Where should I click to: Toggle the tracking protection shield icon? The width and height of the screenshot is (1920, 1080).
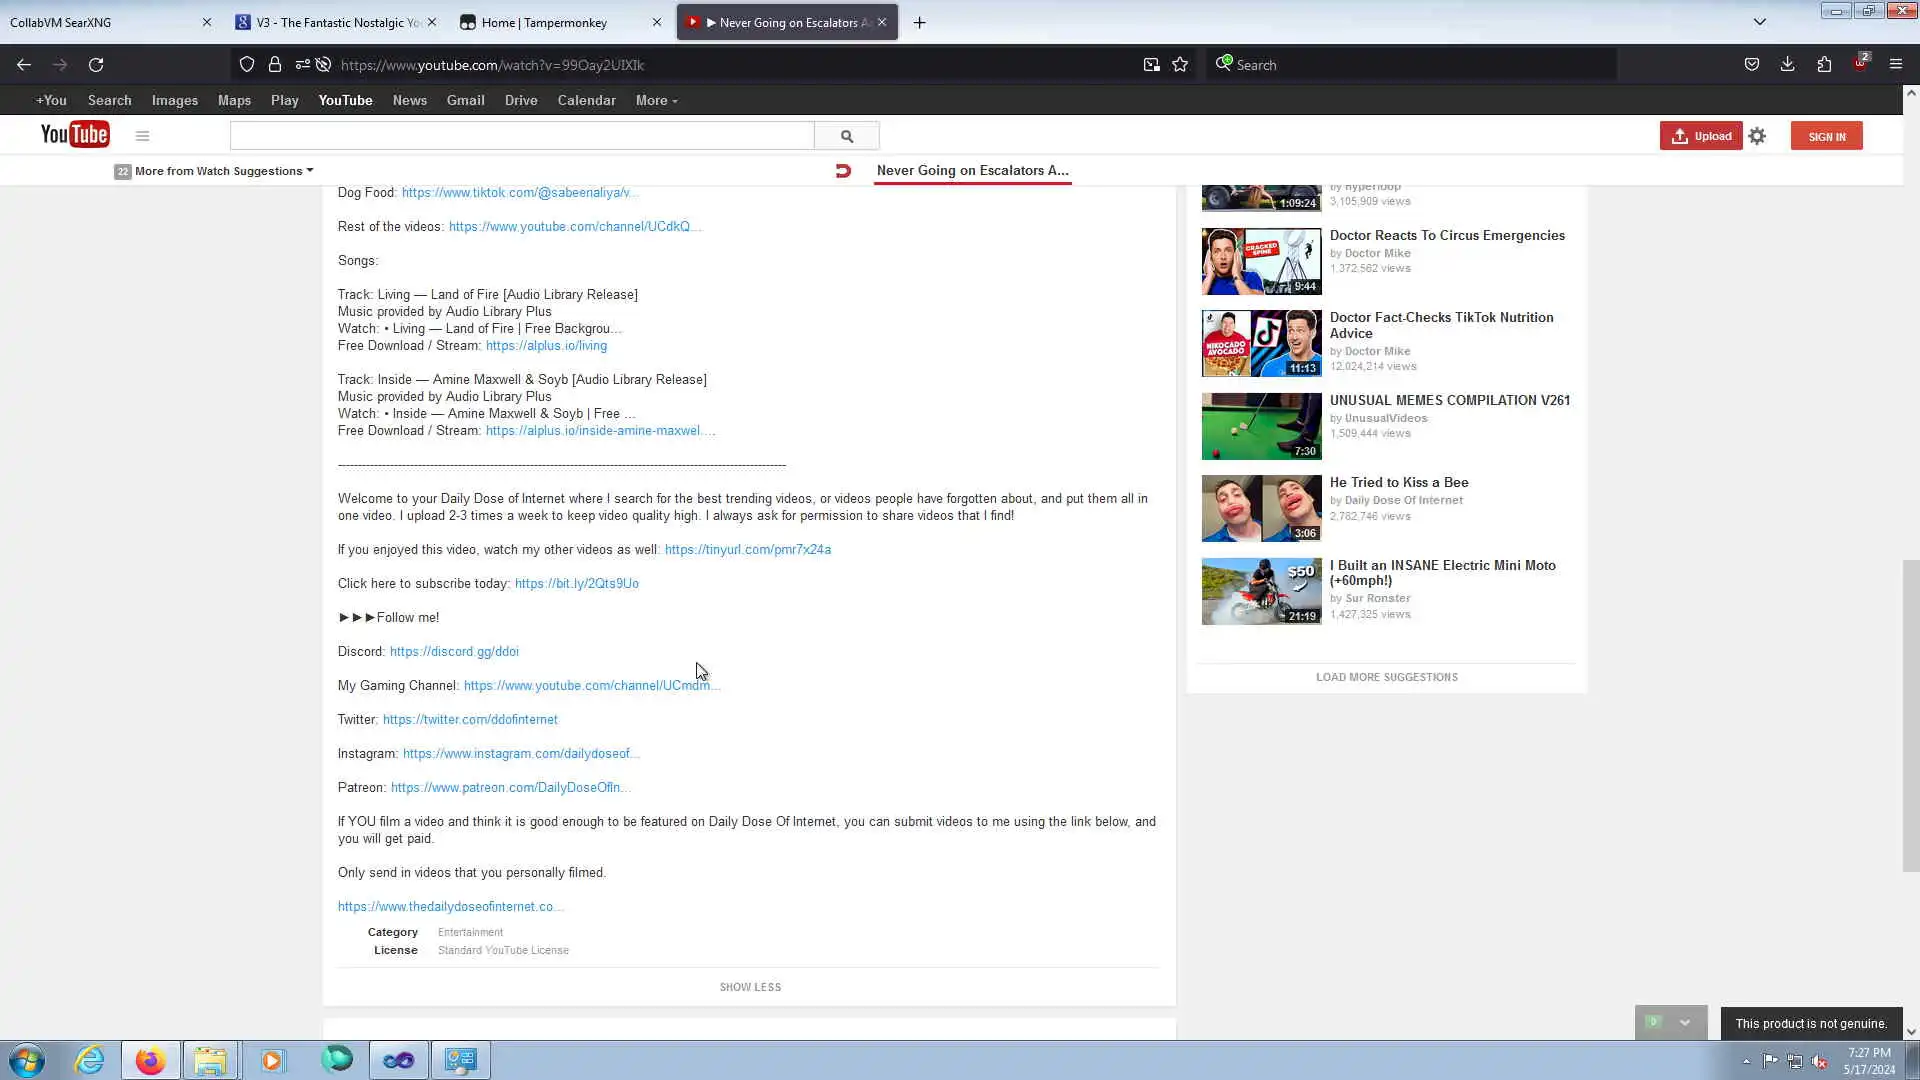247,65
